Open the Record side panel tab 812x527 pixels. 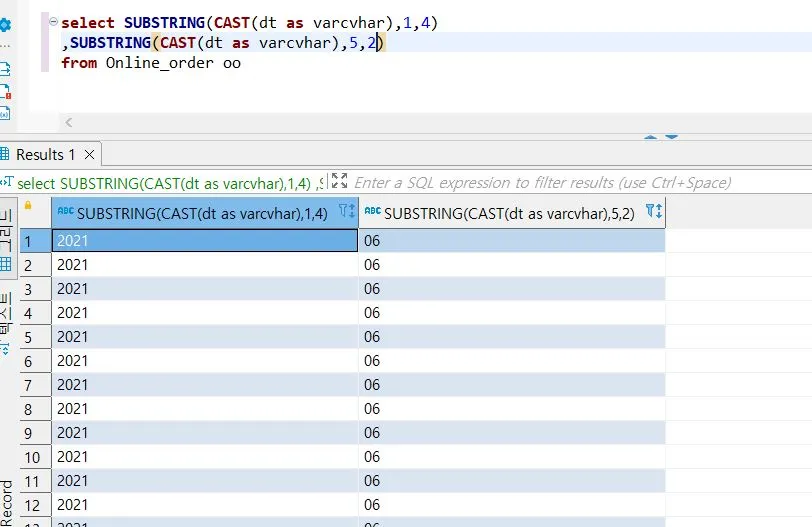pyautogui.click(x=6, y=504)
